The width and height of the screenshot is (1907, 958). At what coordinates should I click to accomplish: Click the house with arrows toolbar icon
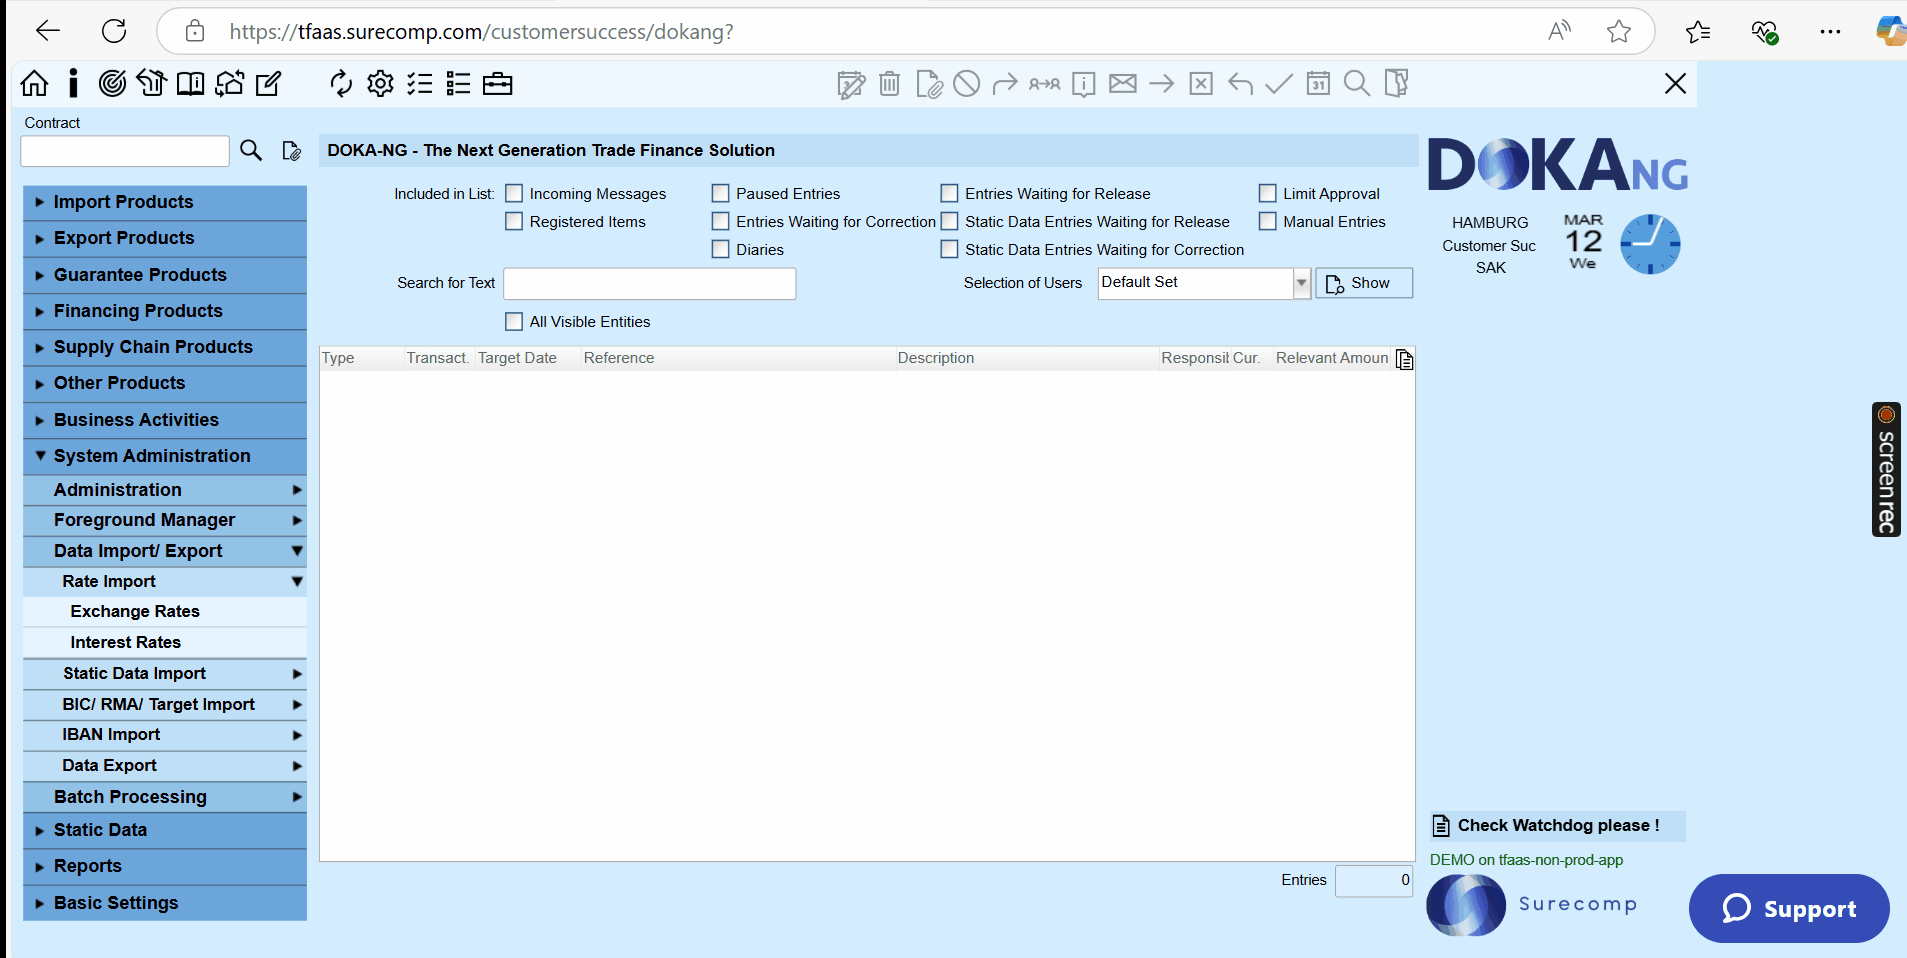[x=151, y=83]
